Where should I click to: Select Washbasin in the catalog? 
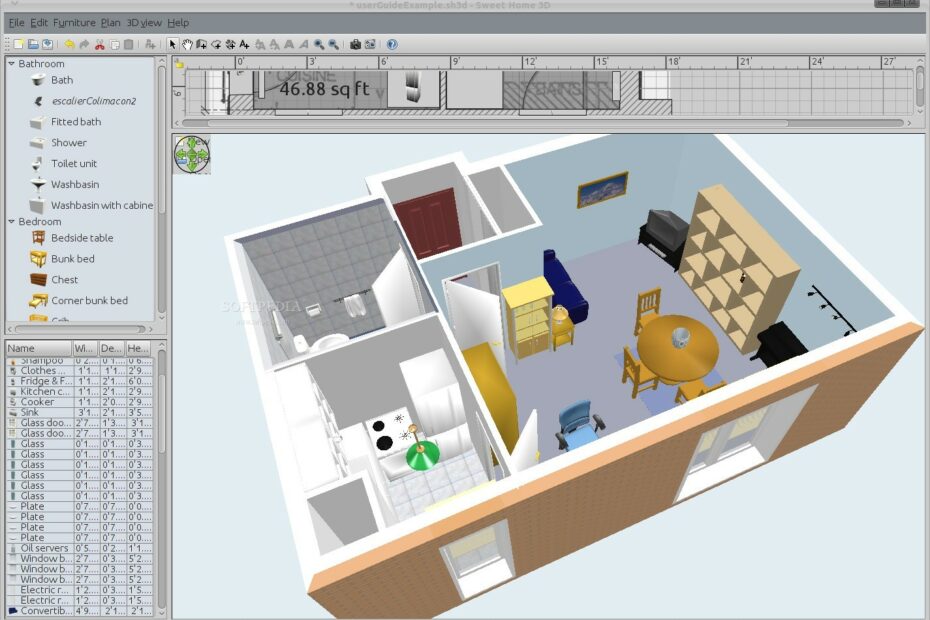(75, 184)
